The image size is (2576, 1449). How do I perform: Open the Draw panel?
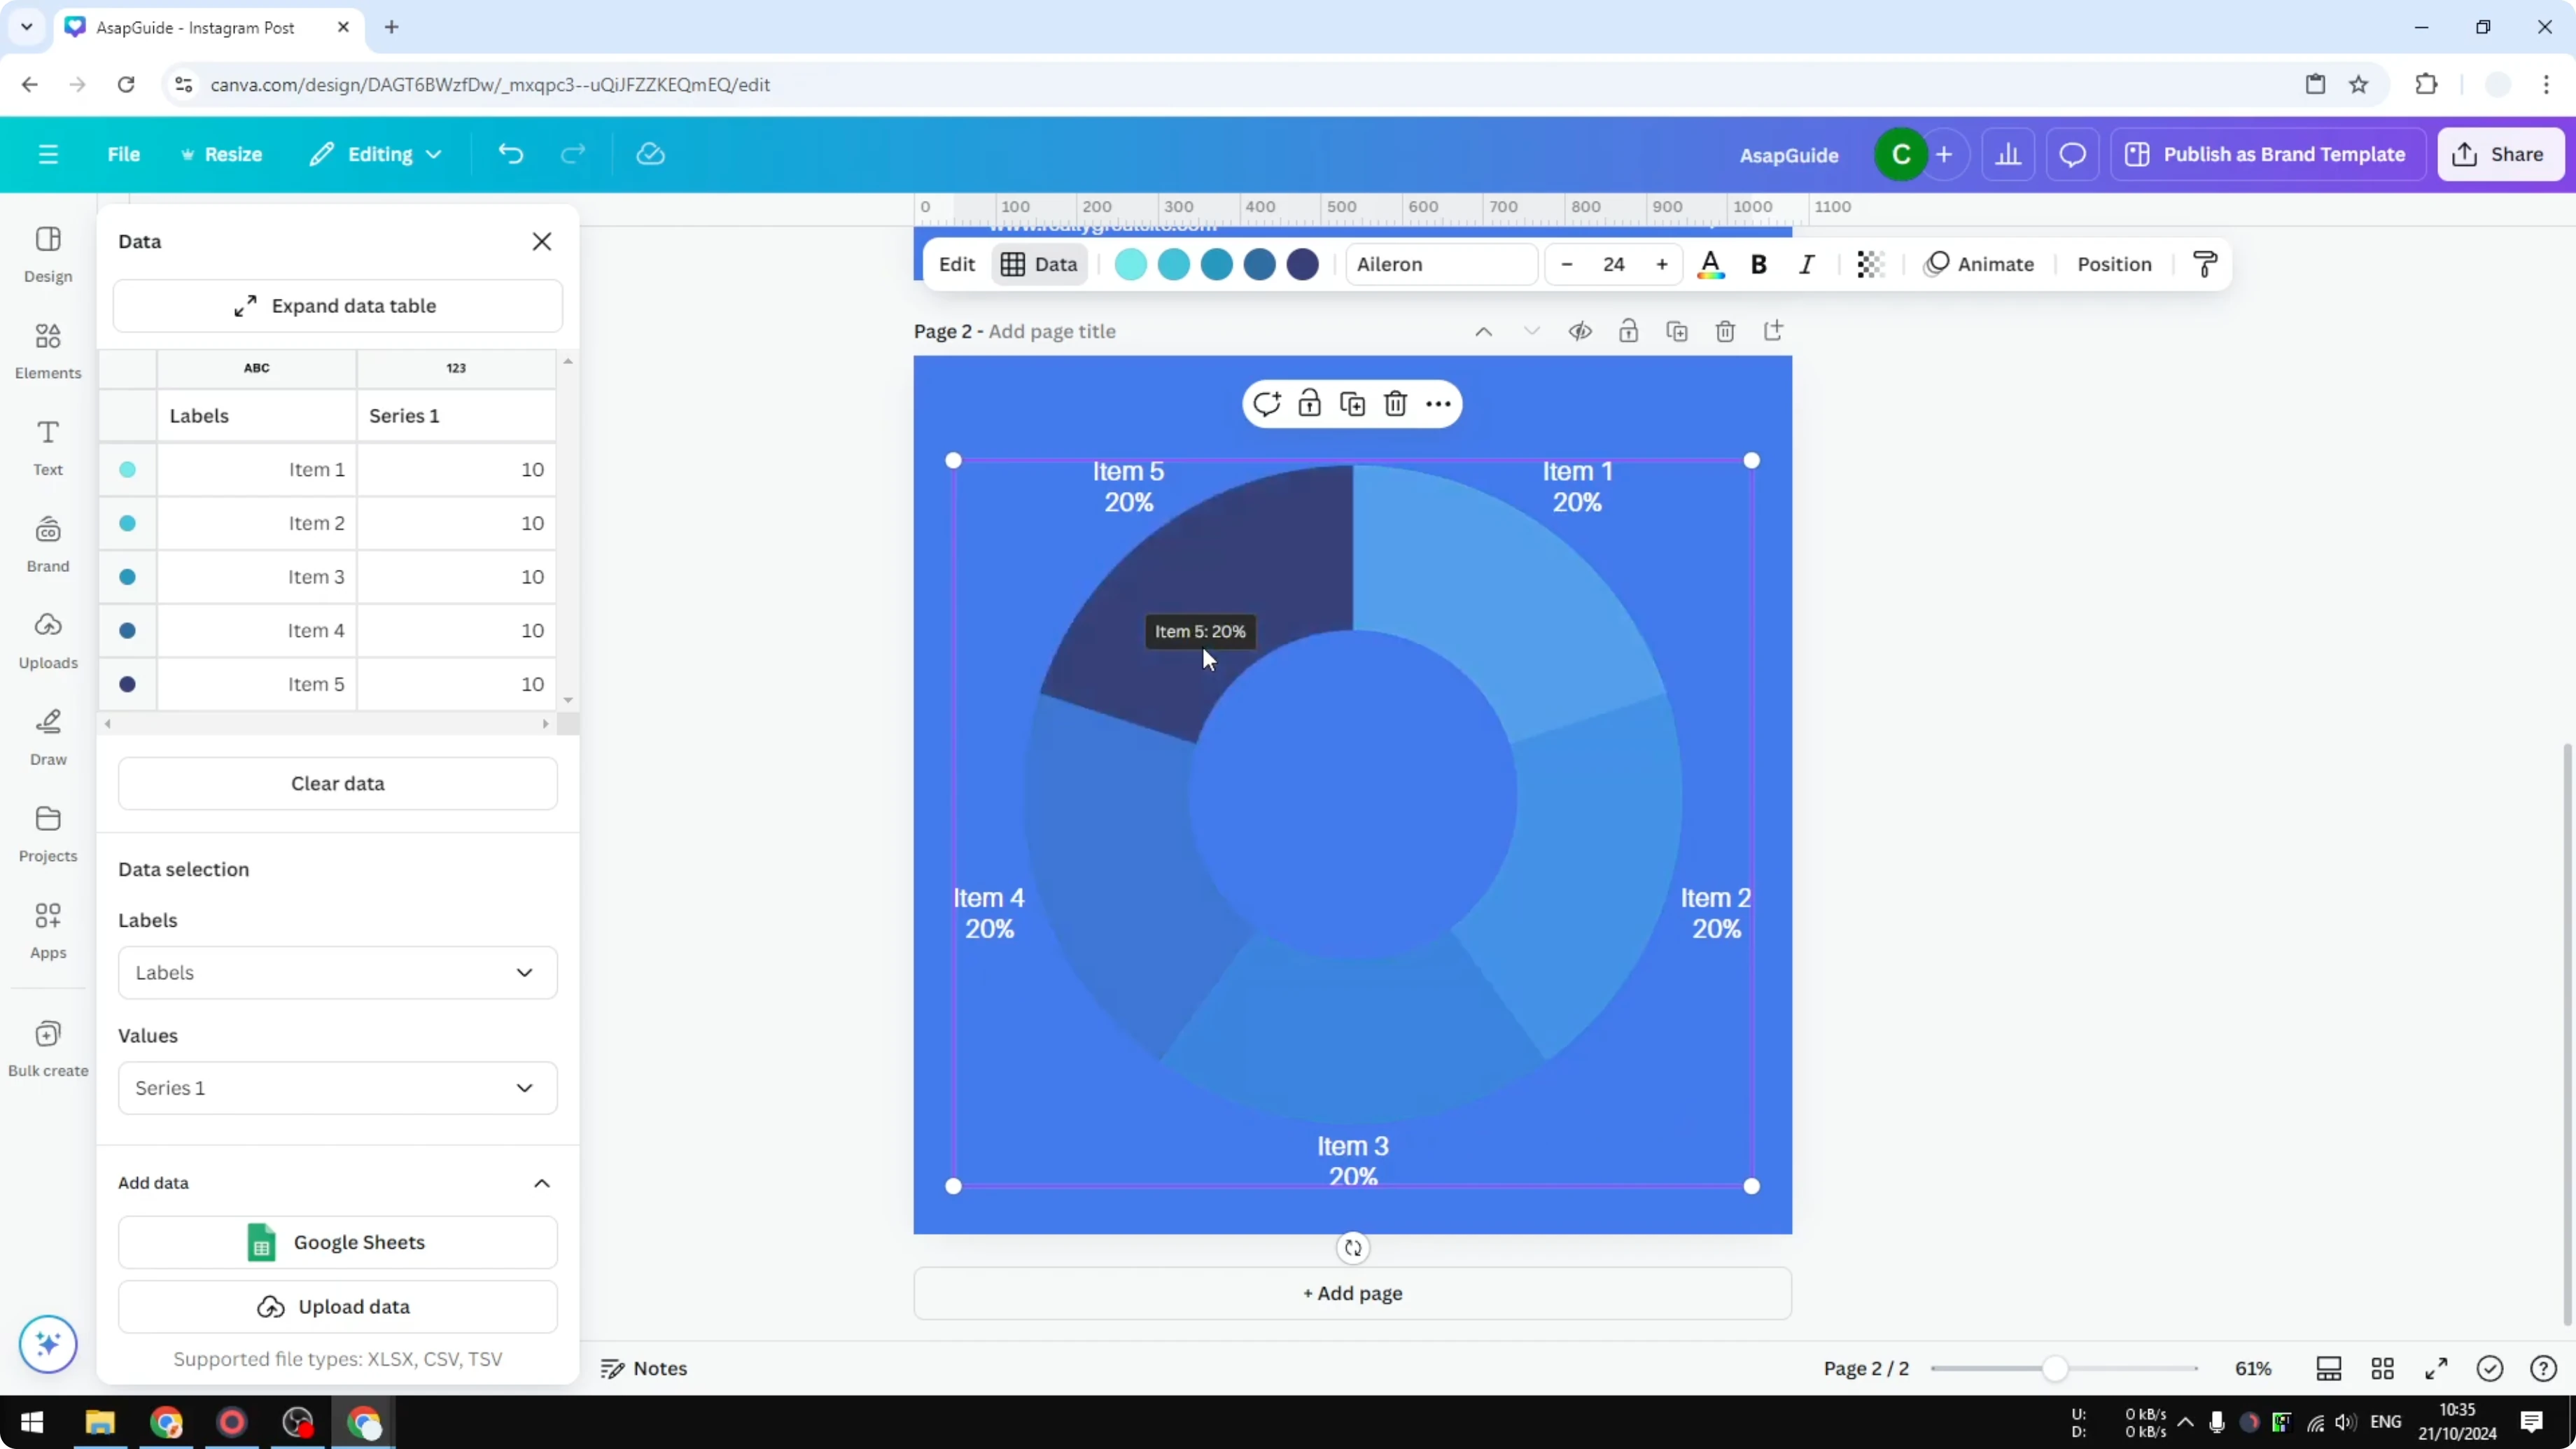point(47,736)
